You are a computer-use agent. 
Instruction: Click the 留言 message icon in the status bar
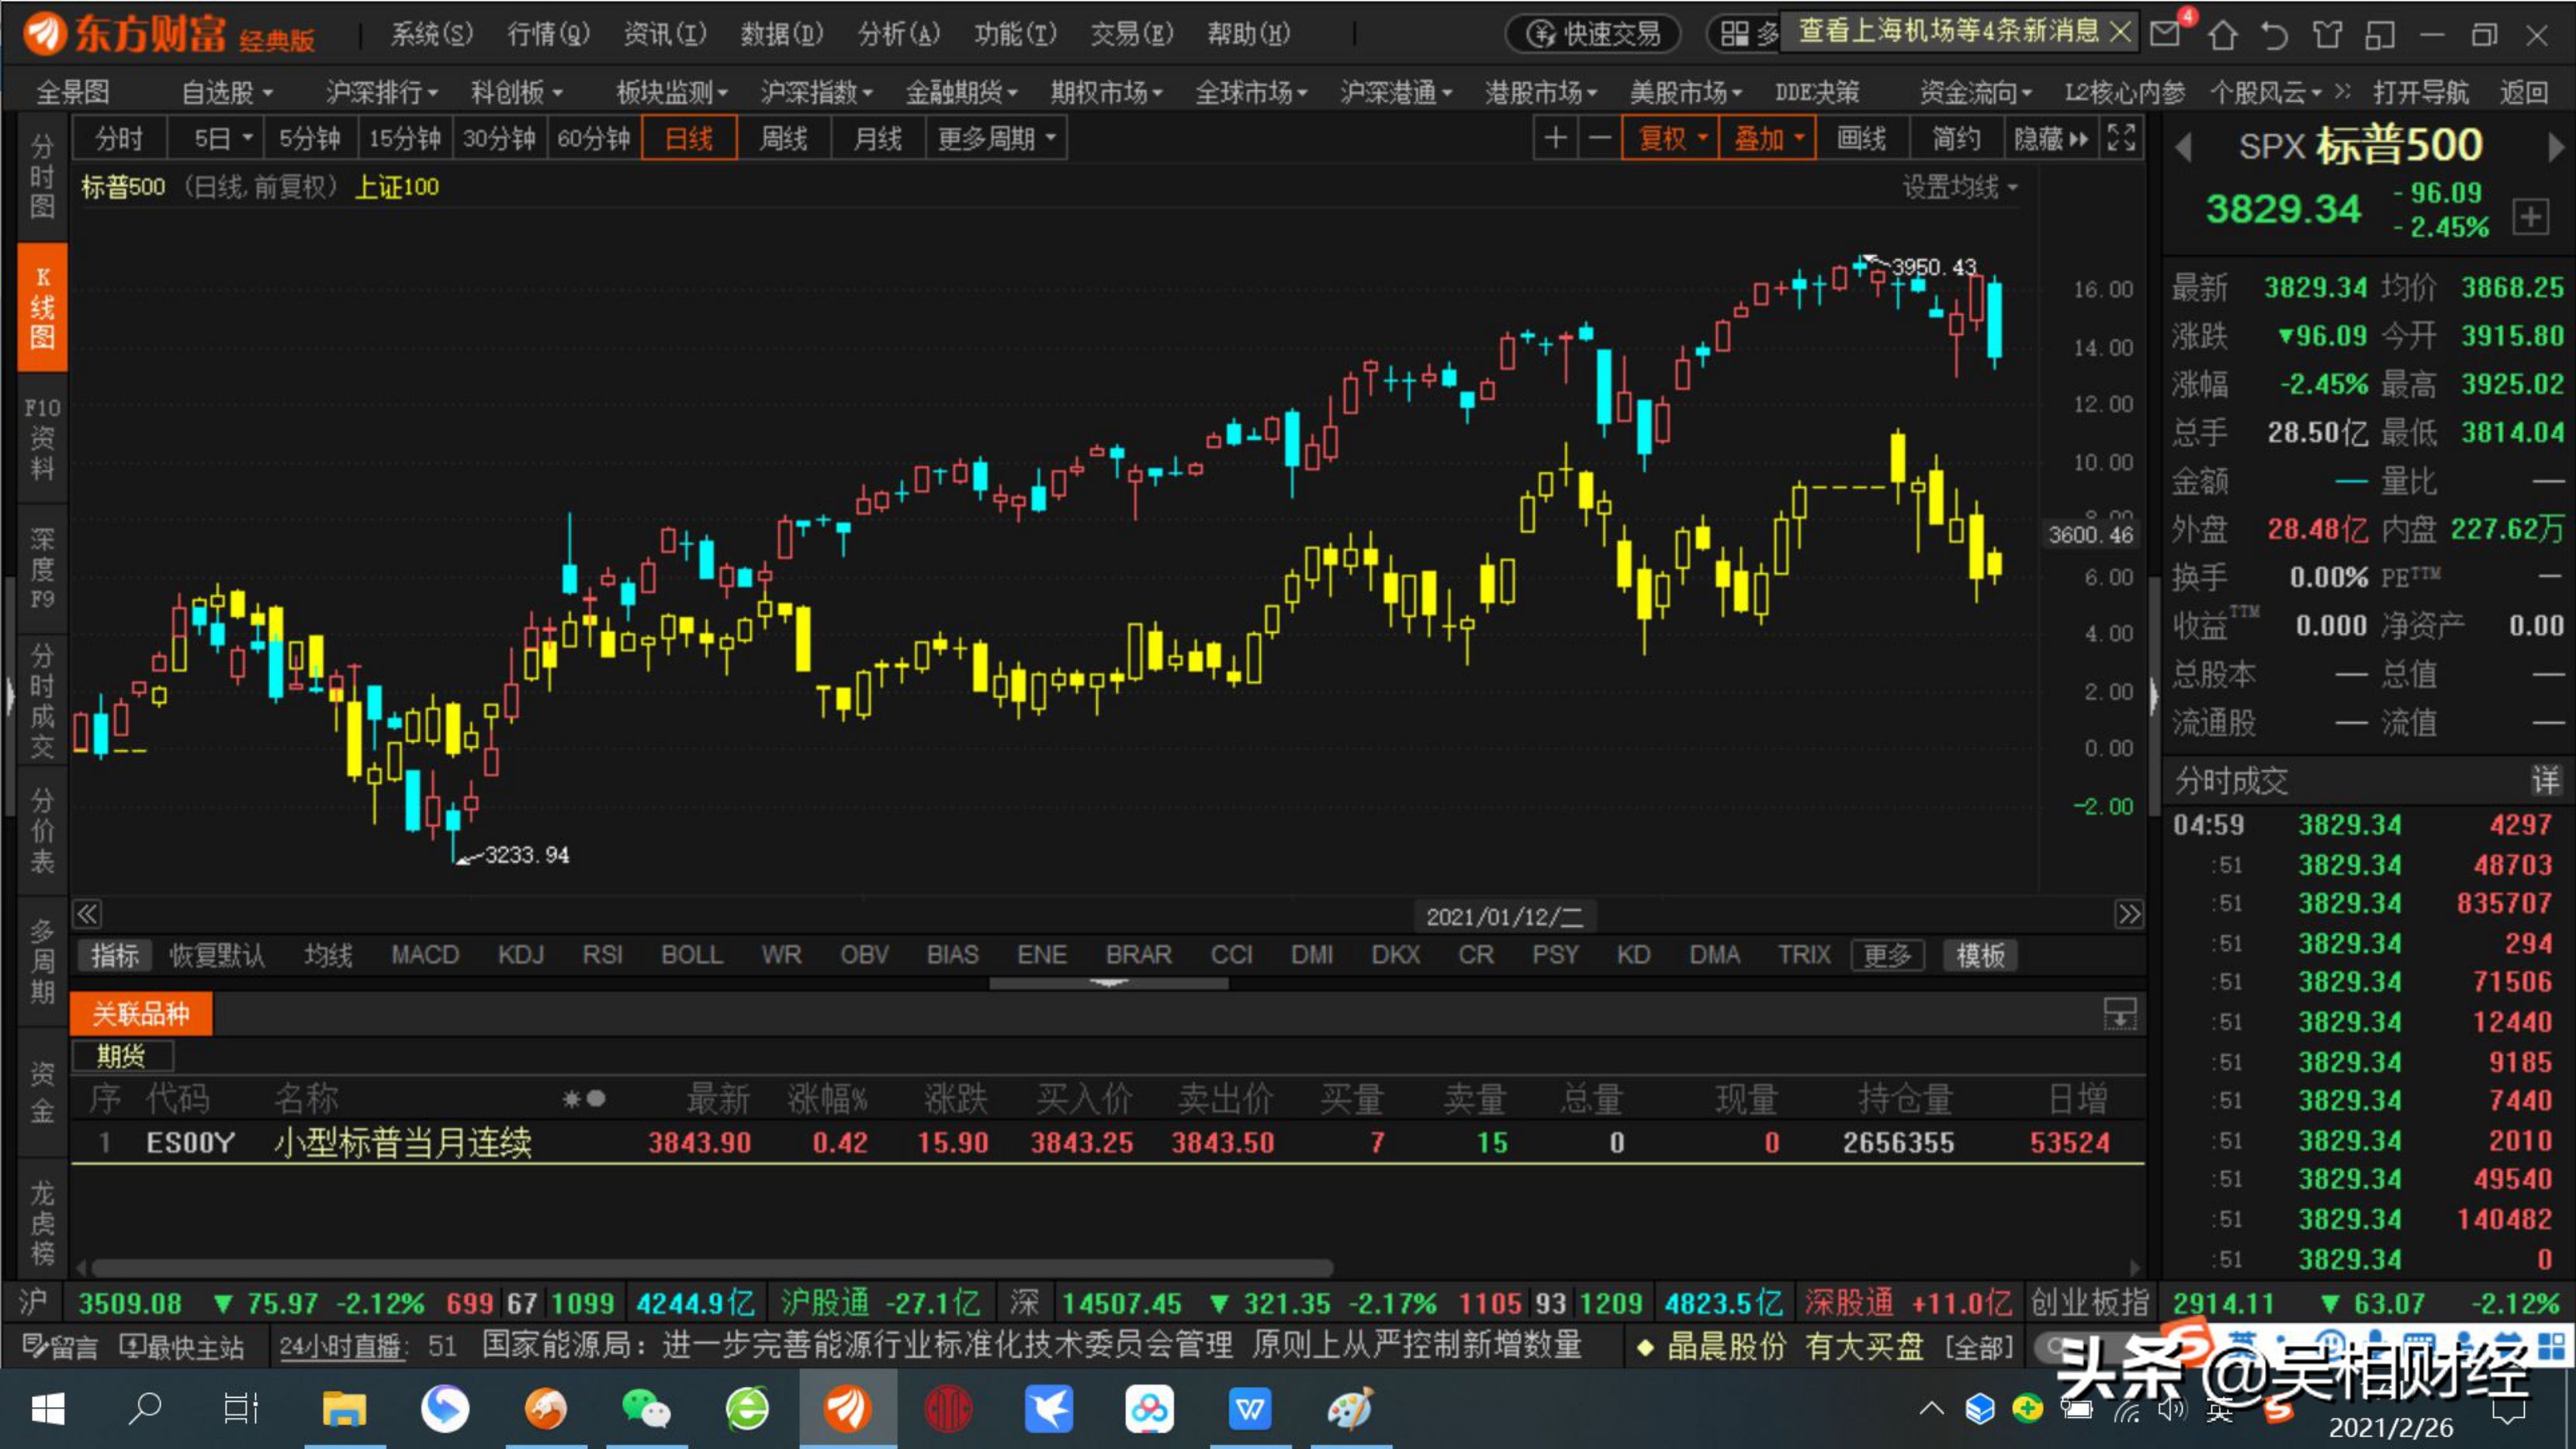[x=60, y=1346]
